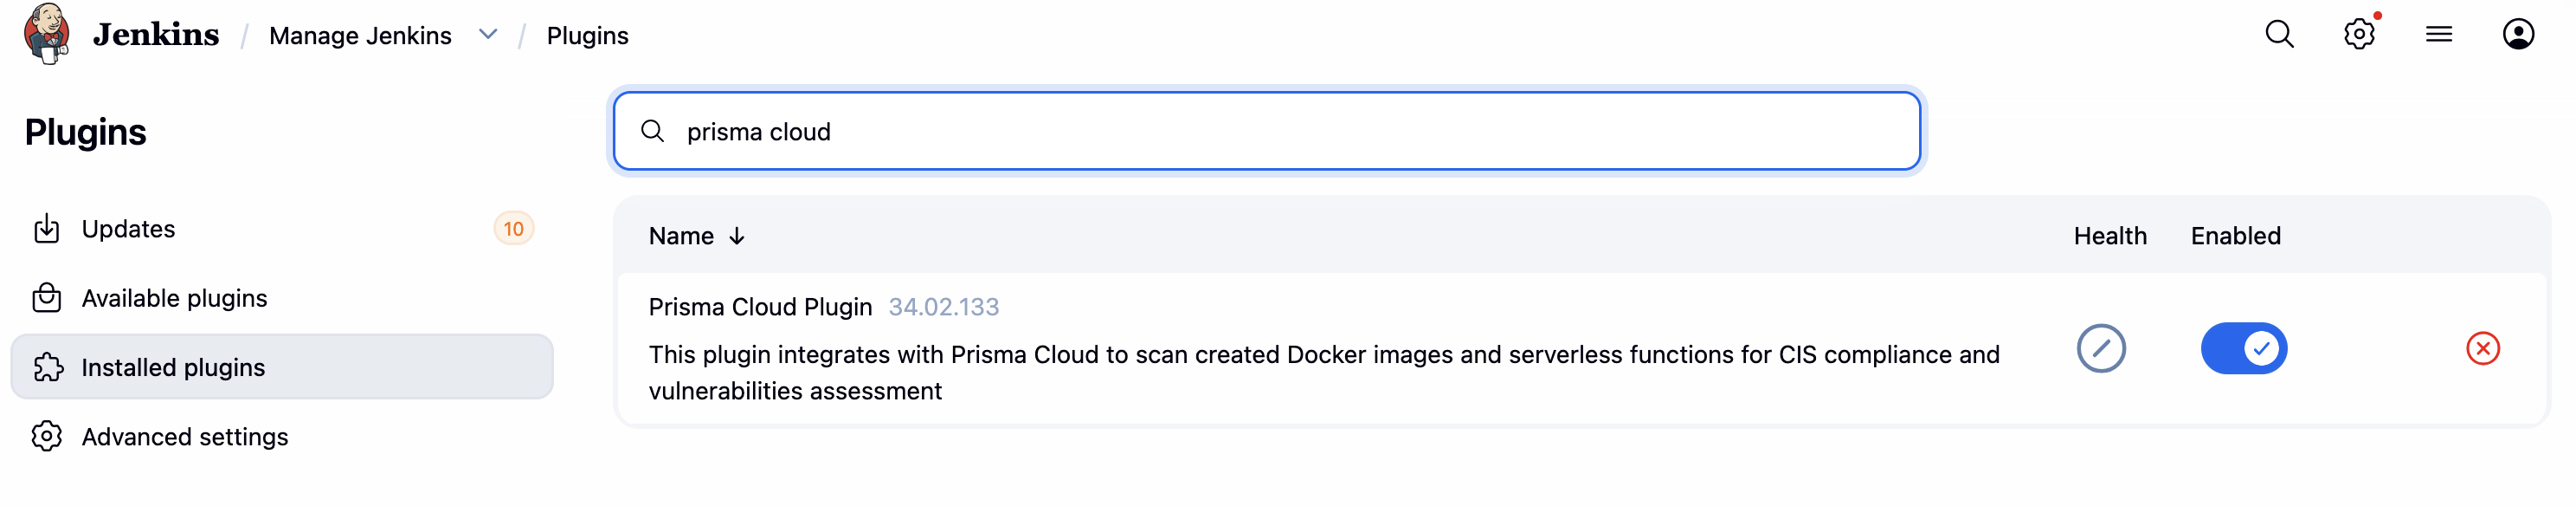Open the Manage Jenkins gear icon
Image resolution: width=2576 pixels, height=506 pixels.
2359,34
